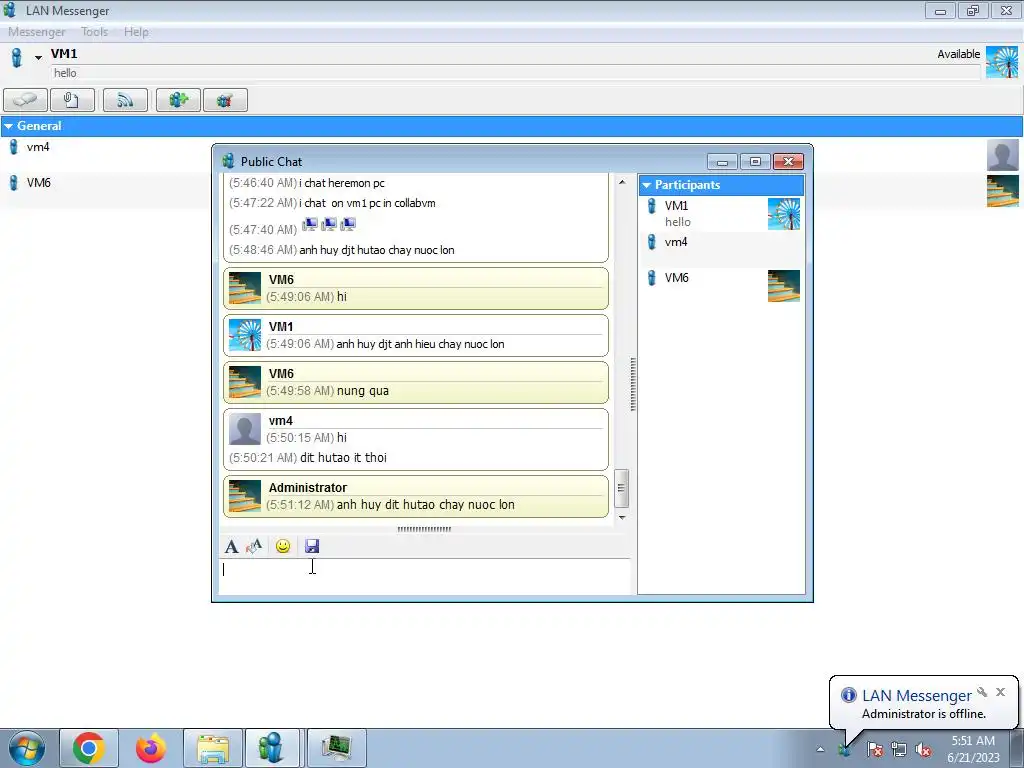Click the chat scrollbar thumb
The width and height of the screenshot is (1024, 768).
click(x=622, y=488)
